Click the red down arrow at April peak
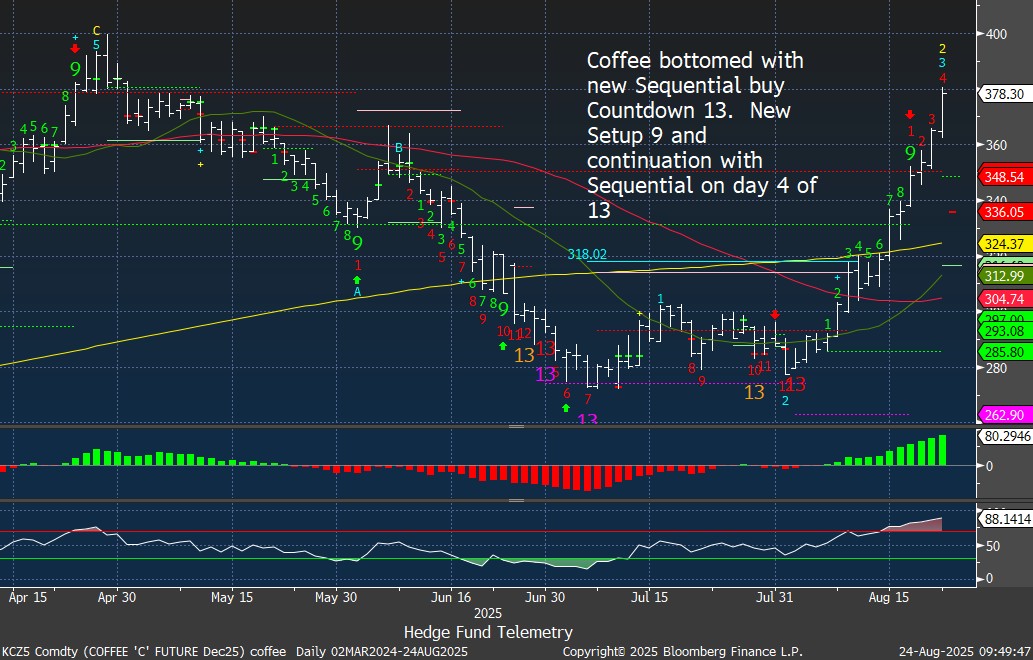 [76, 48]
